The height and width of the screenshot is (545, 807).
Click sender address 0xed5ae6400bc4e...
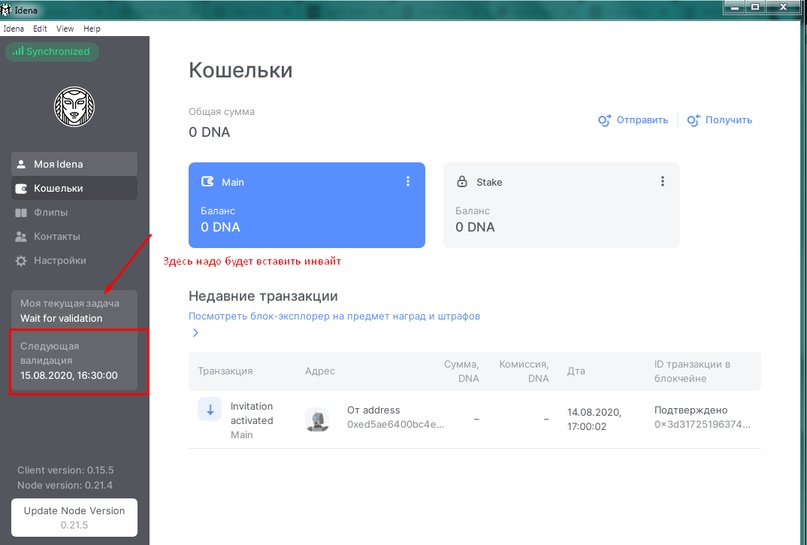[x=395, y=425]
